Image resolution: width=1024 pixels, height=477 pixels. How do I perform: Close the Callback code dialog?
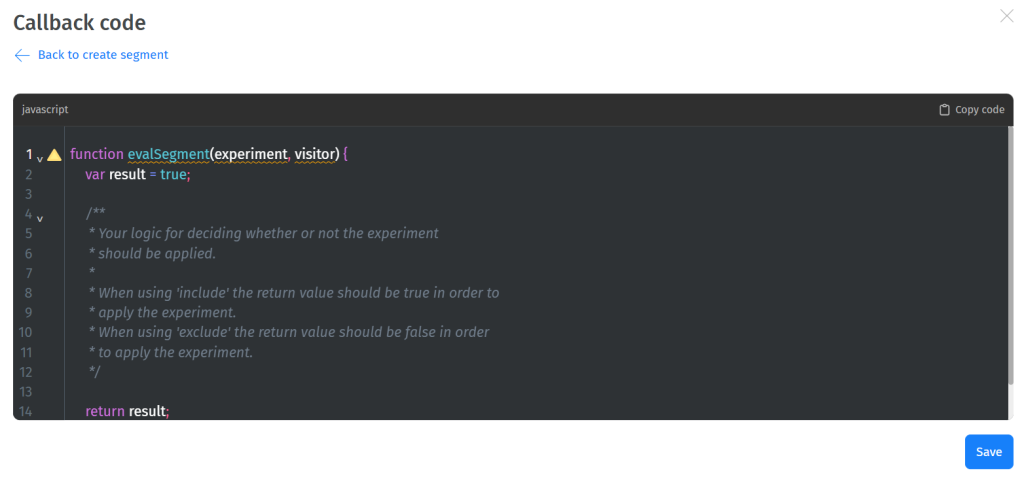point(1006,16)
